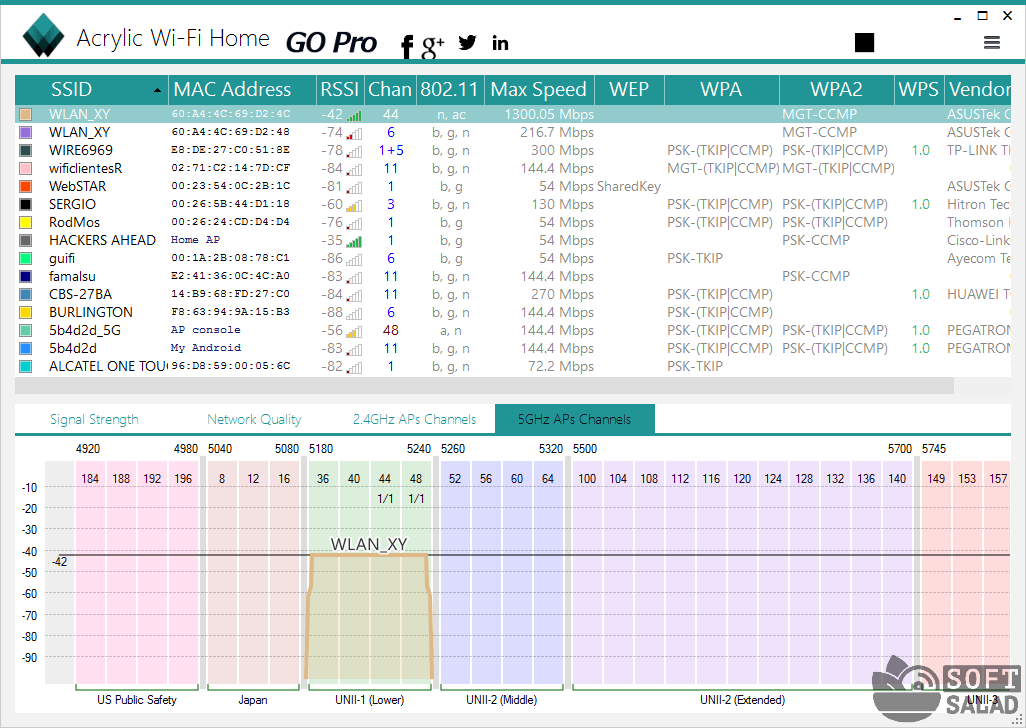Sort by the Chan column header
The width and height of the screenshot is (1026, 728).
click(390, 90)
